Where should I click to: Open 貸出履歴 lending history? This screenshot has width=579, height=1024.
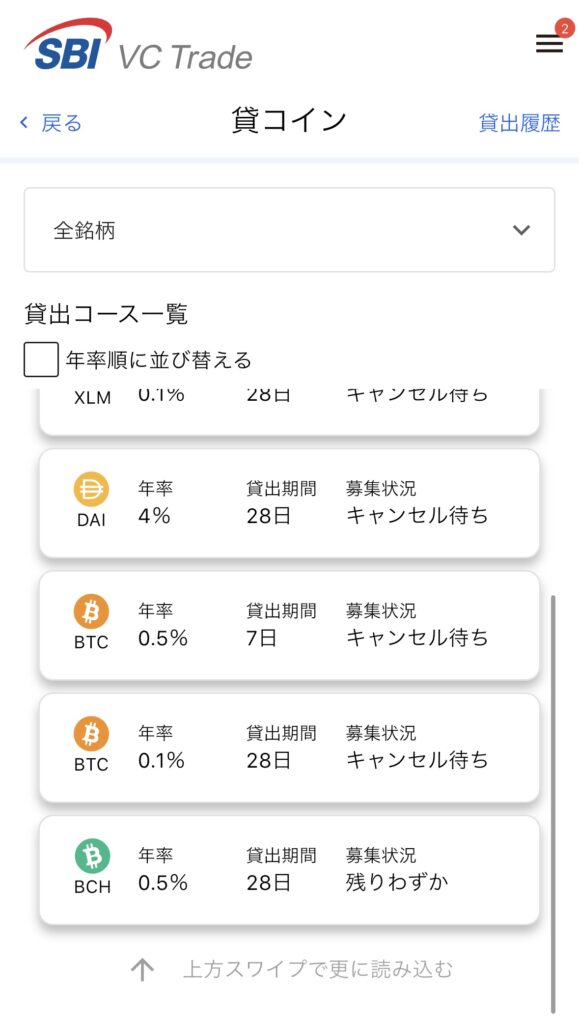click(520, 122)
